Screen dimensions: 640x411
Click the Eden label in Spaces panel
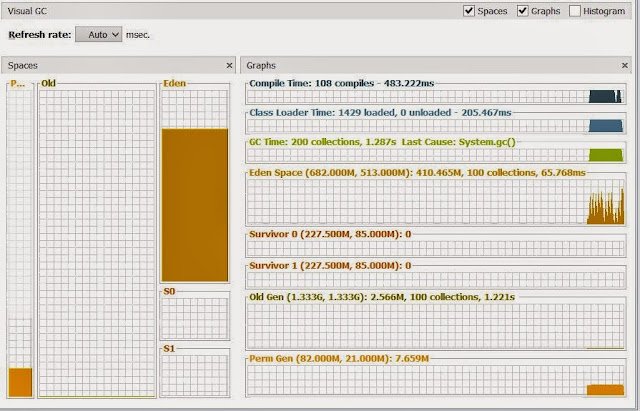(174, 83)
